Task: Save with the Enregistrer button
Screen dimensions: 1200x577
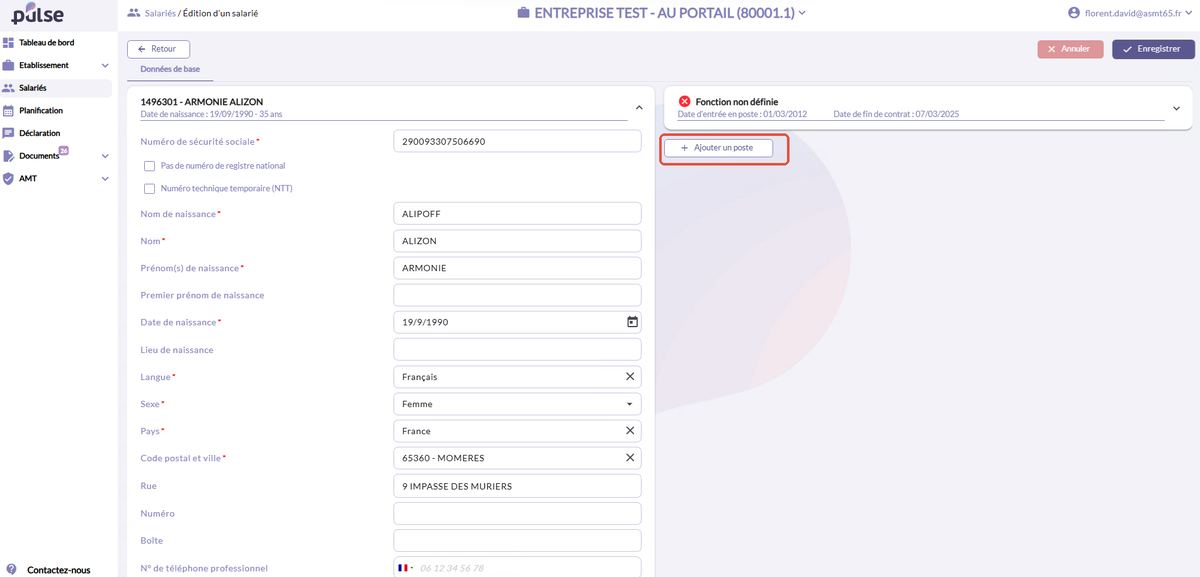Action: pos(1153,49)
